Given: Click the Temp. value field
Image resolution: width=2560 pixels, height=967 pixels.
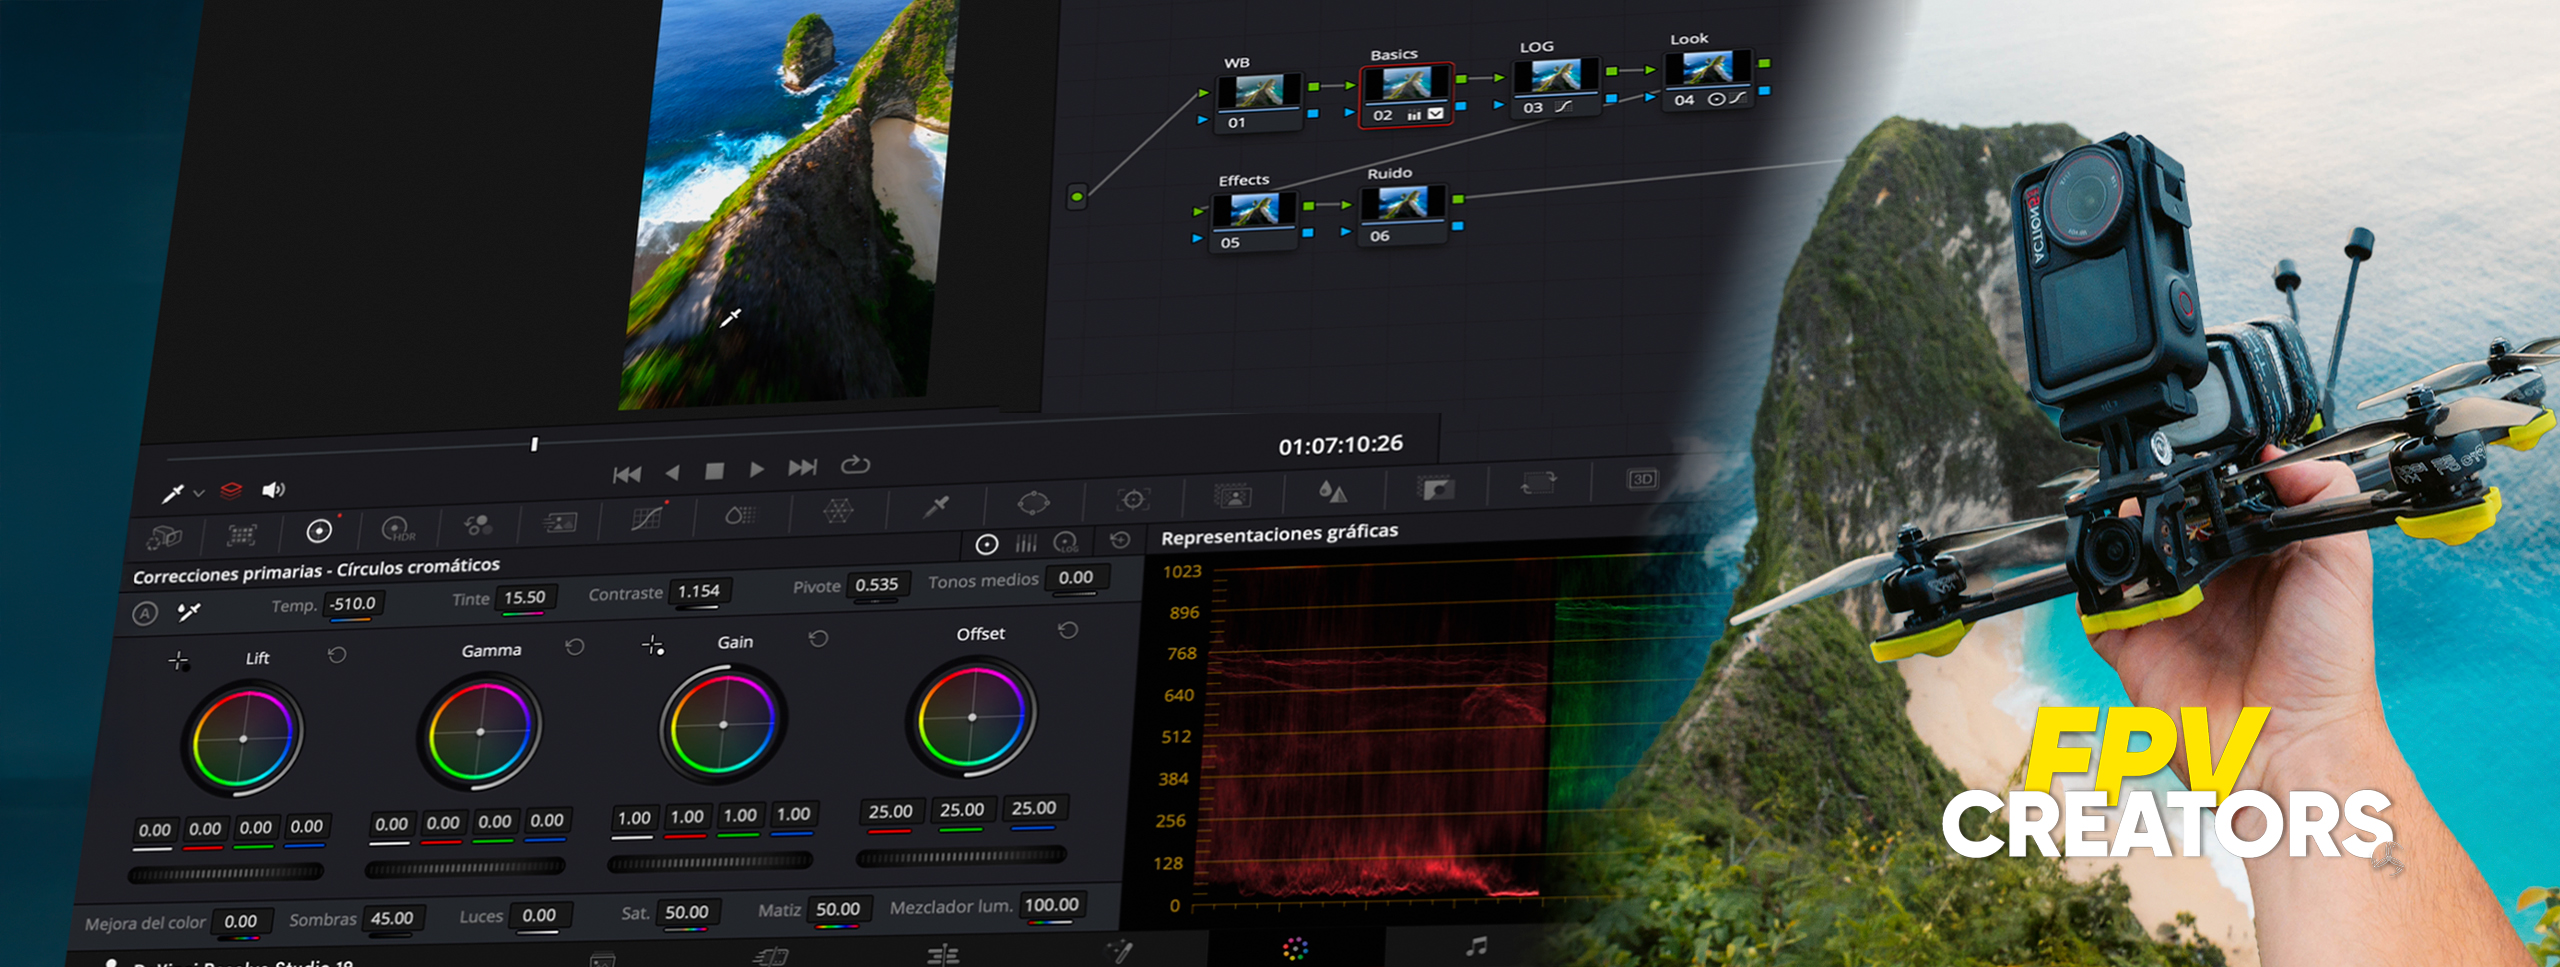Looking at the screenshot, I should (353, 604).
